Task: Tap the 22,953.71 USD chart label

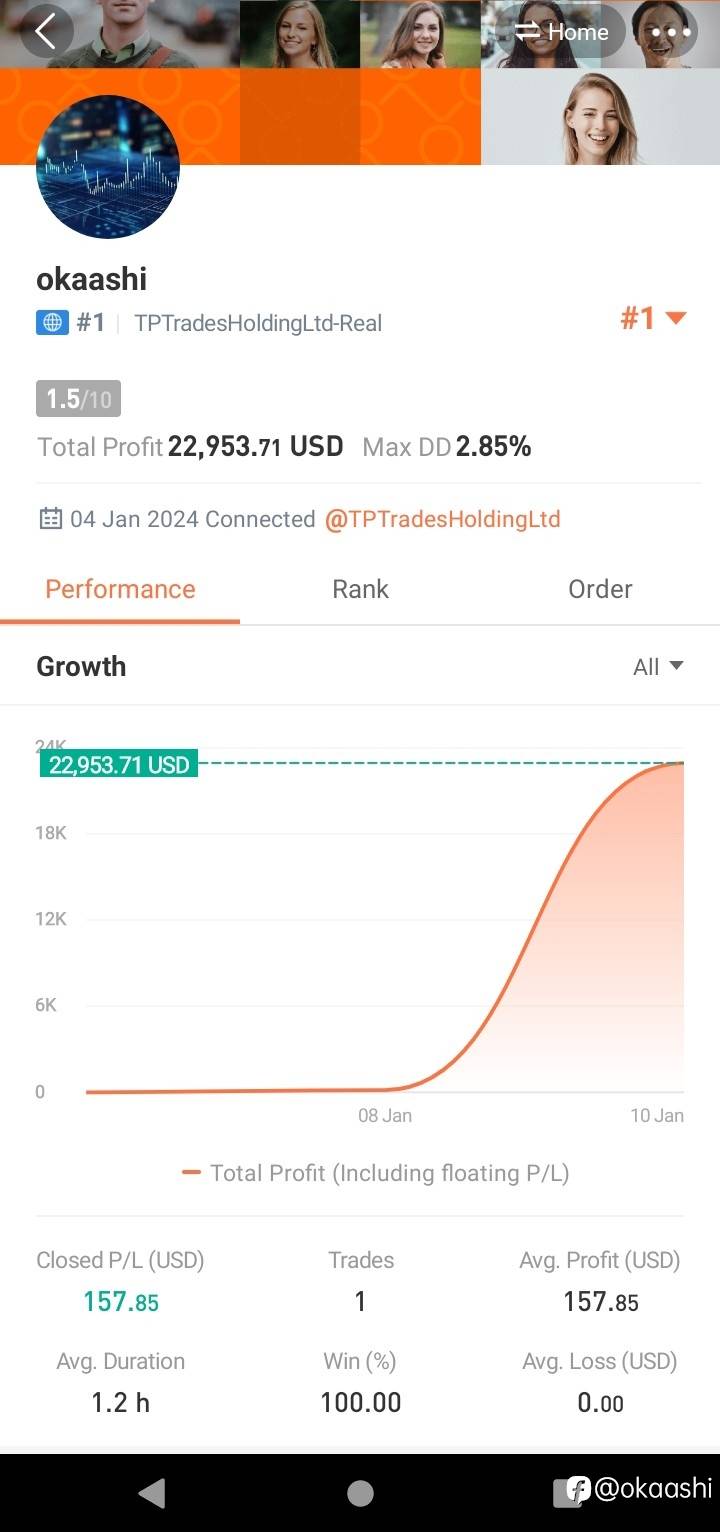Action: 119,765
